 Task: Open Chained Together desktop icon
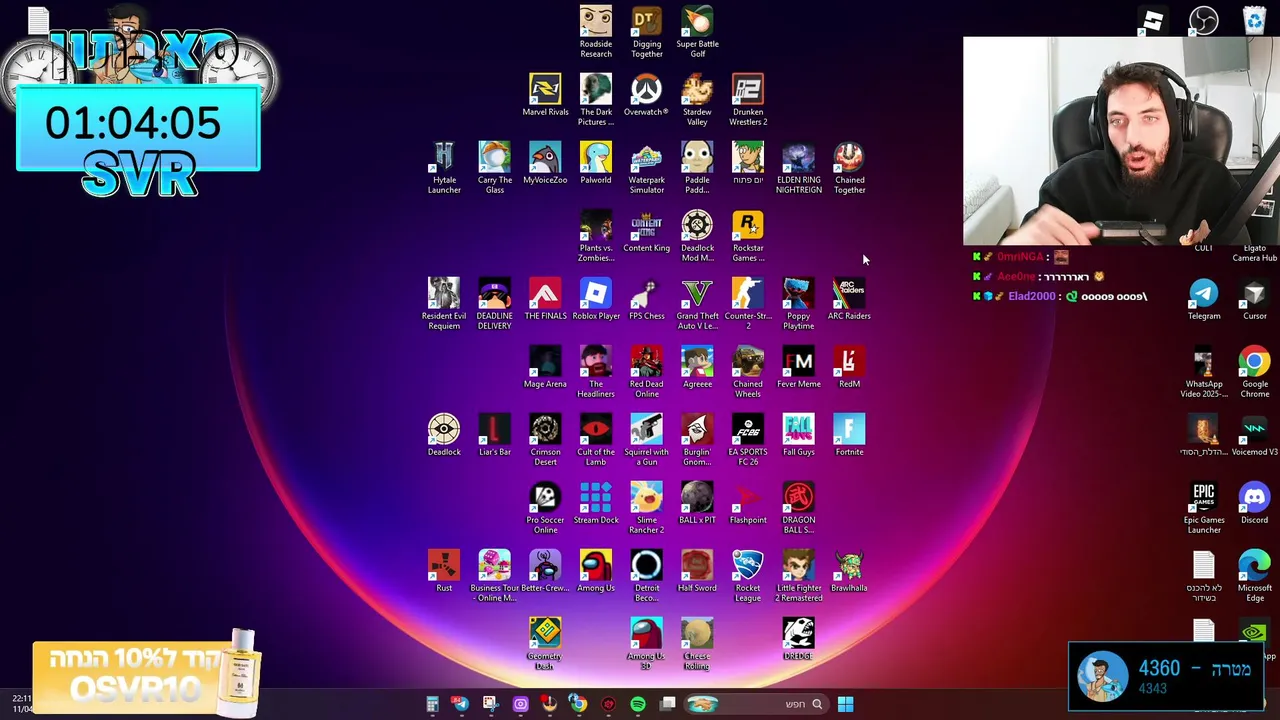849,167
